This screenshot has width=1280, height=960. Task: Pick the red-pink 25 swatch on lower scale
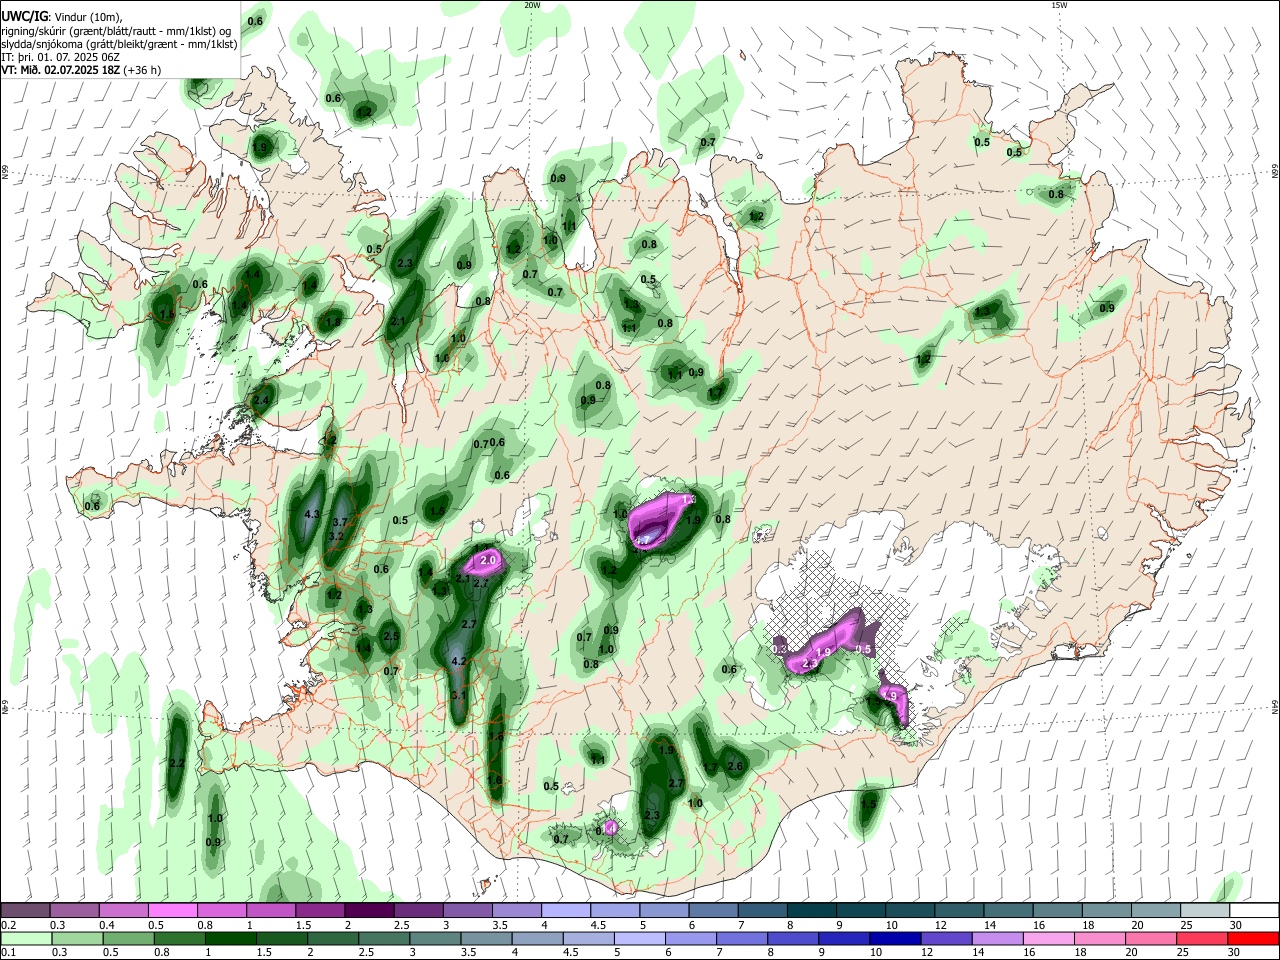point(1200,938)
